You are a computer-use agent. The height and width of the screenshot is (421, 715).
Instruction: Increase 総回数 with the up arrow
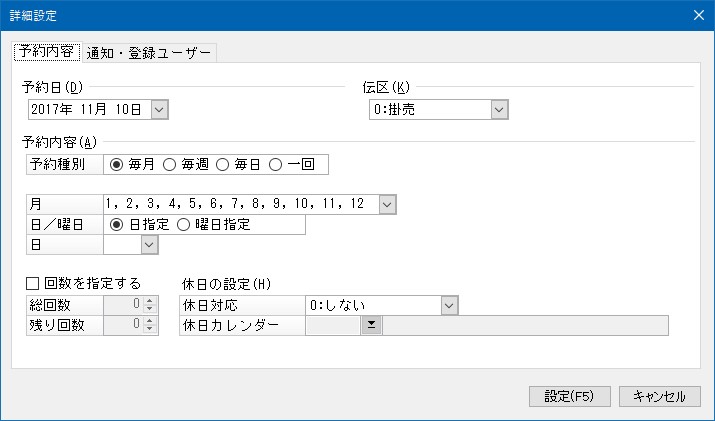pos(150,301)
